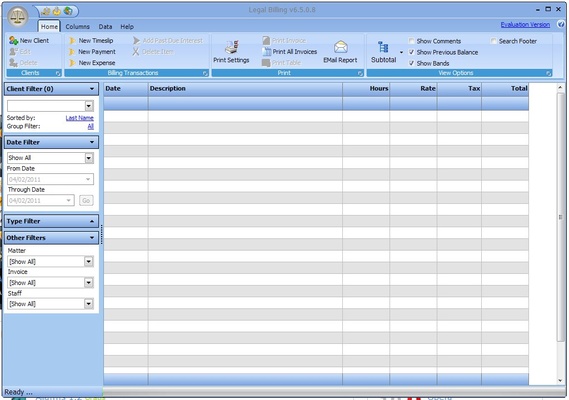The image size is (569, 400).
Task: Click the New Timeslip icon
Action: pos(72,41)
